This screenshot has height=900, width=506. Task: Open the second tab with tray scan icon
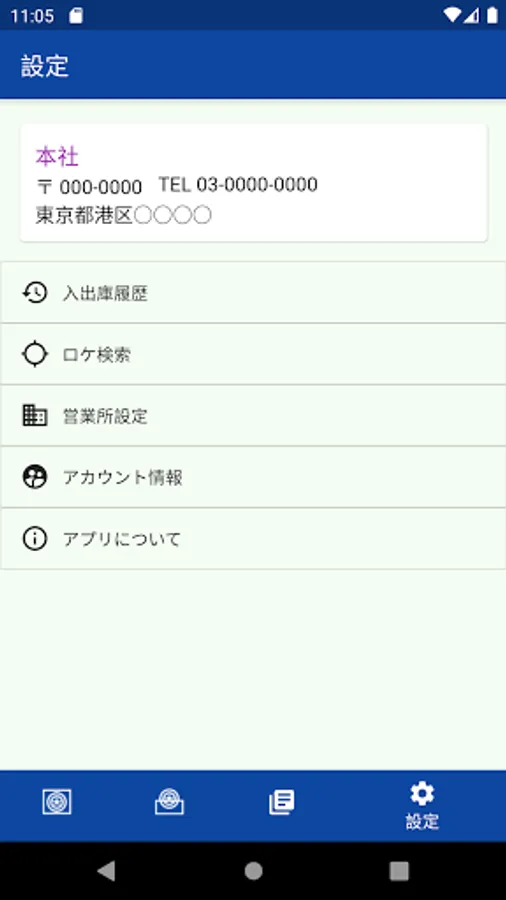169,802
